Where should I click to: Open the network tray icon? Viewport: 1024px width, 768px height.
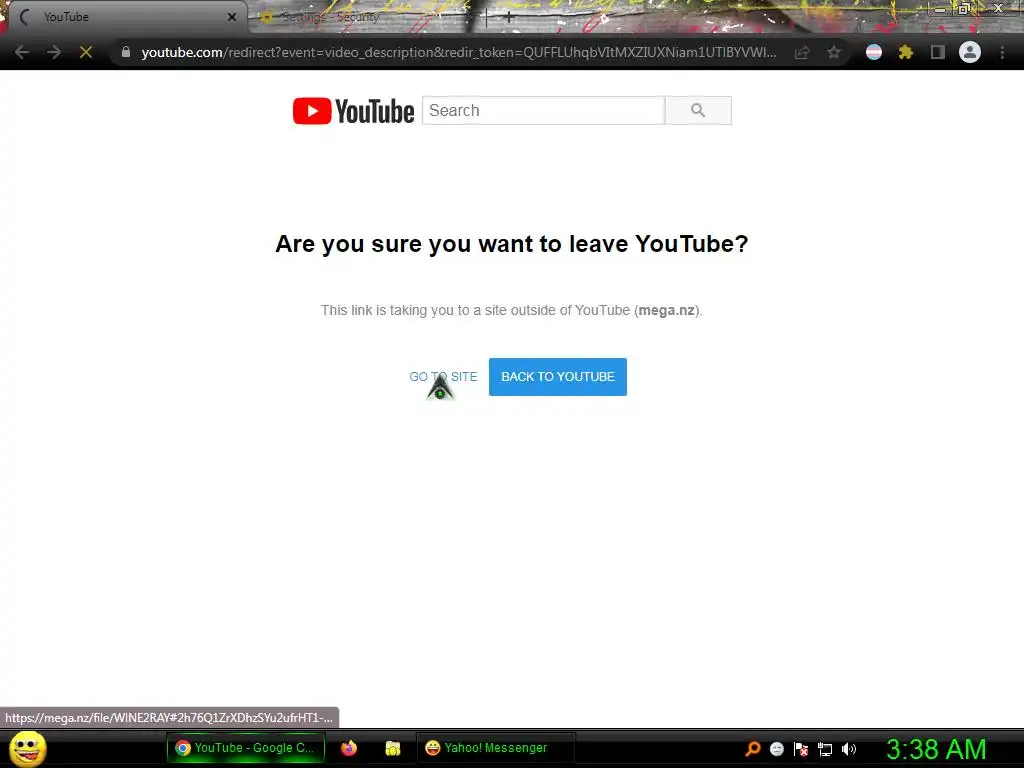point(825,749)
